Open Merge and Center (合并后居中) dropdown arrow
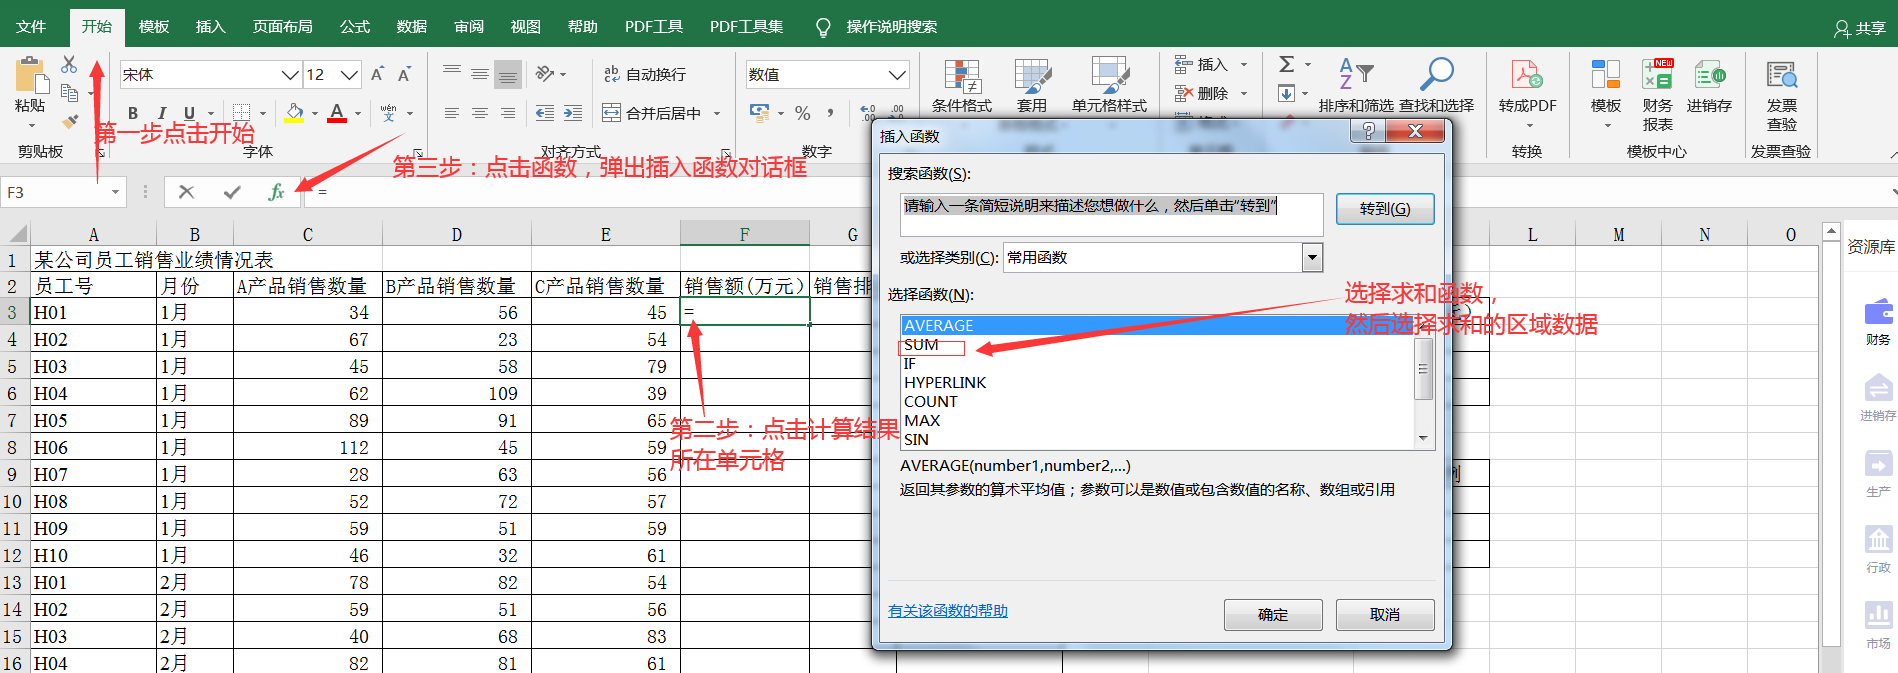This screenshot has height=673, width=1898. pos(717,113)
